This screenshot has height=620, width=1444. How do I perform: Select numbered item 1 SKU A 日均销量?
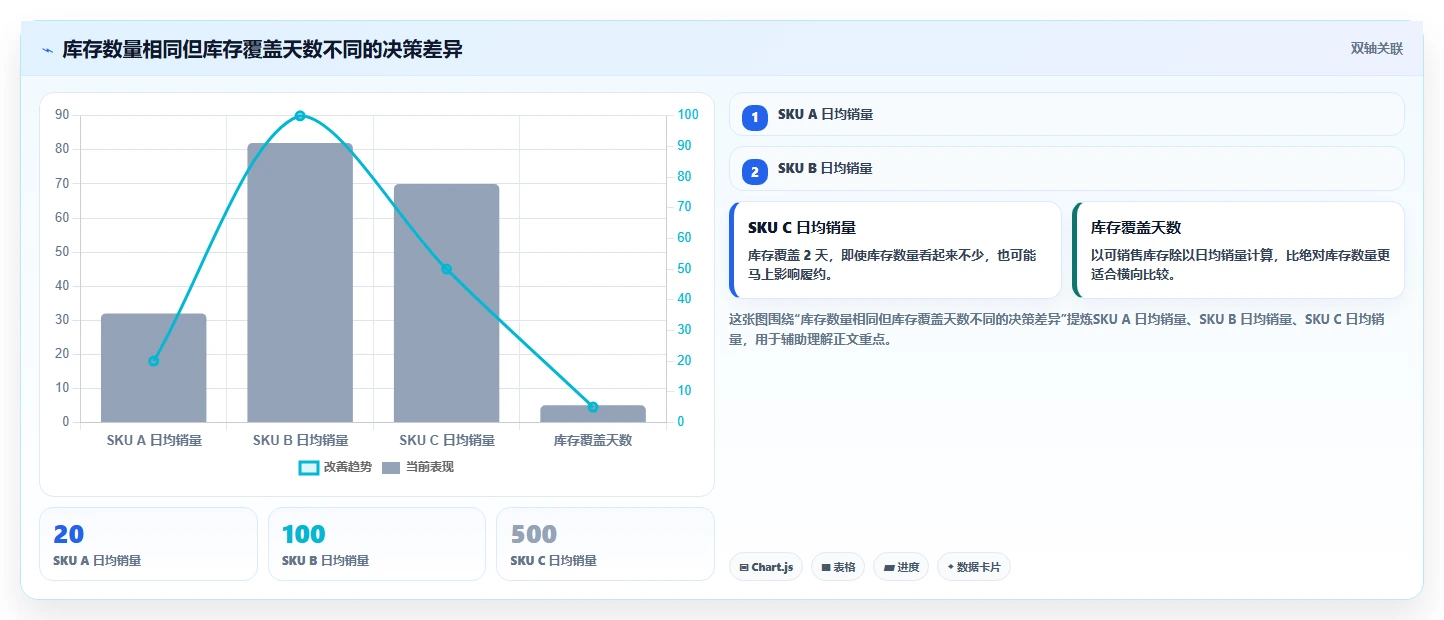point(1067,115)
